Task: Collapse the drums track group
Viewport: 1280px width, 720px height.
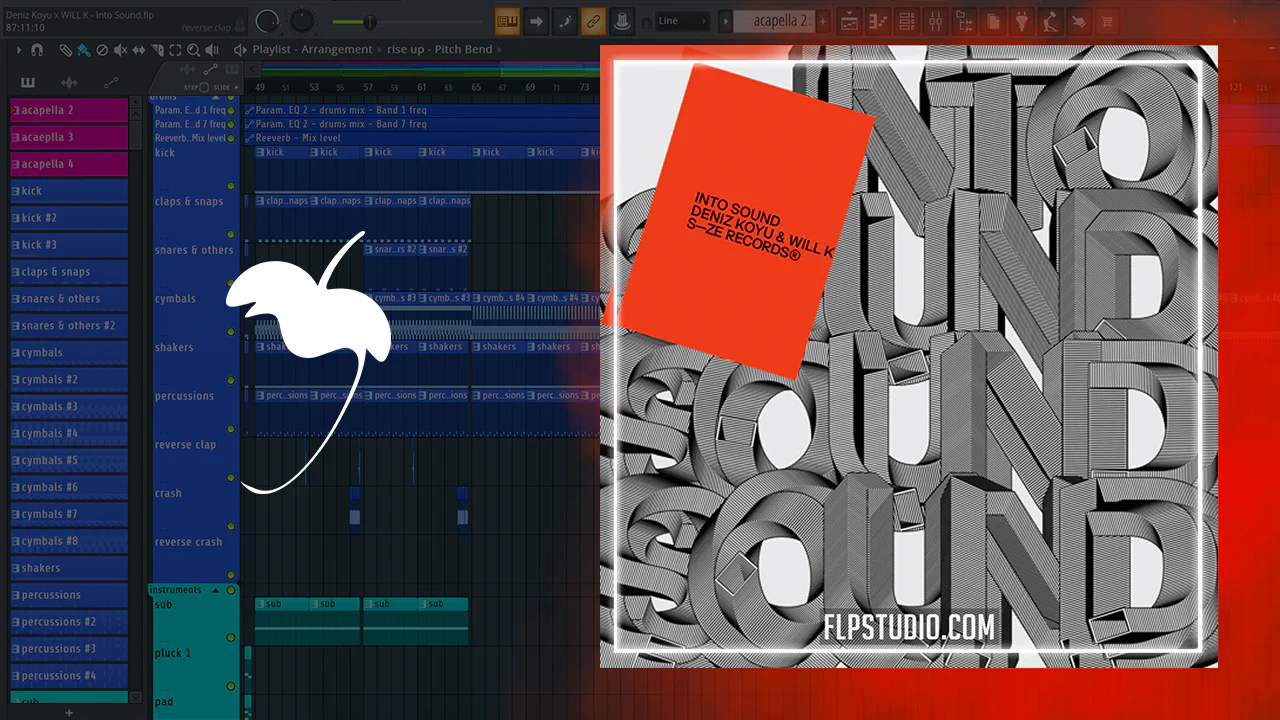Action: click(x=214, y=98)
